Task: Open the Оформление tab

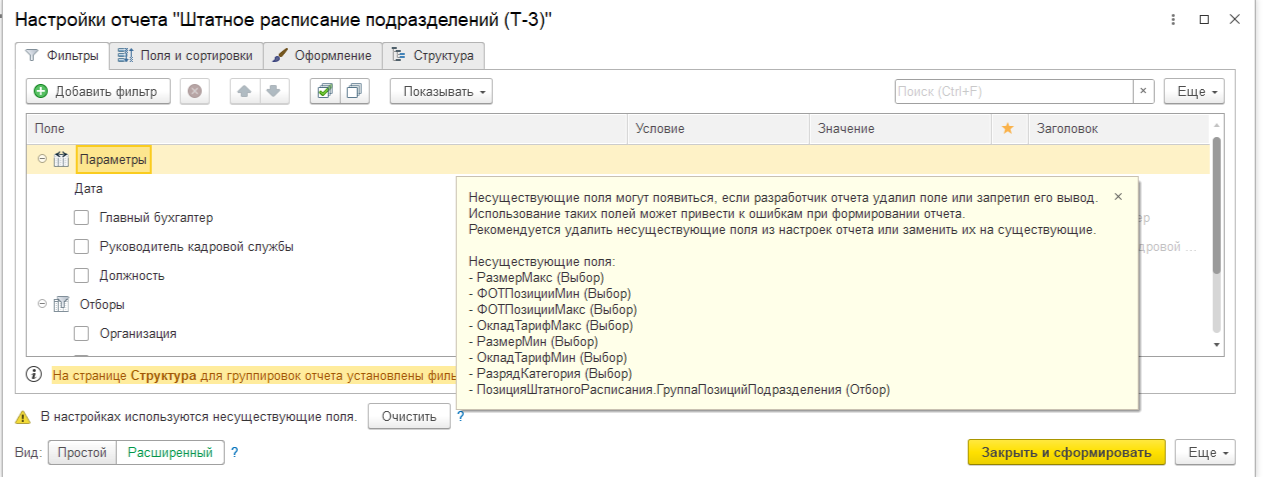Action: click(x=324, y=55)
